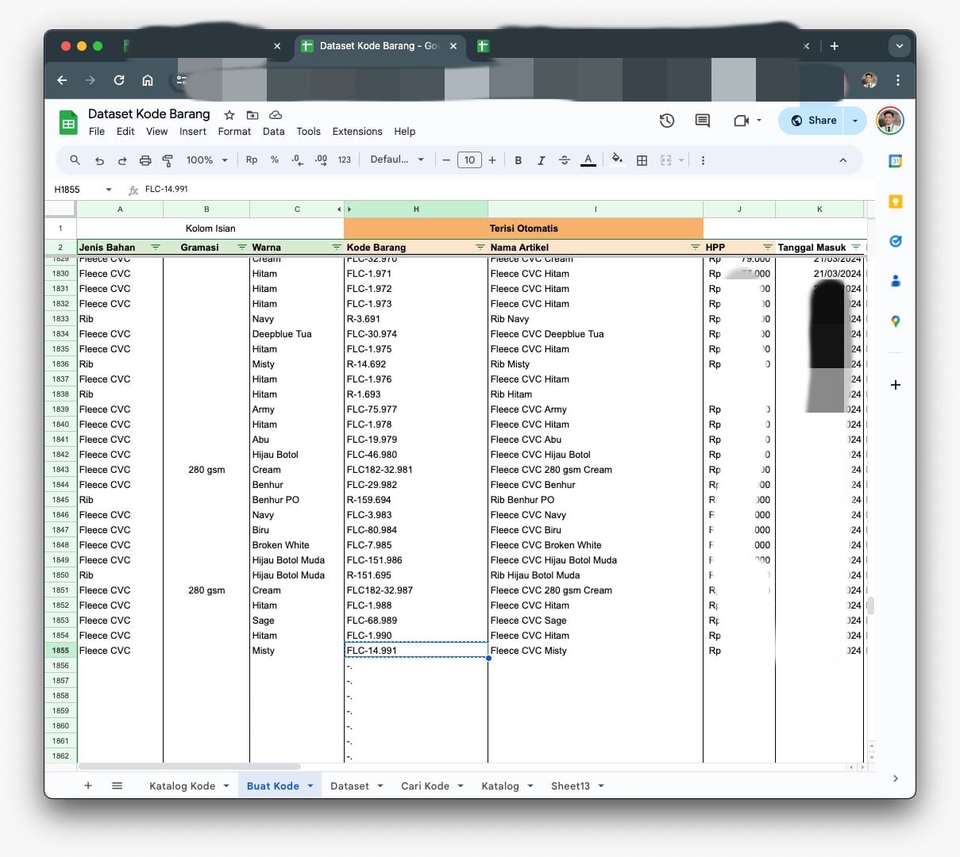This screenshot has height=857, width=960.
Task: Click the text color swatch icon
Action: (588, 160)
